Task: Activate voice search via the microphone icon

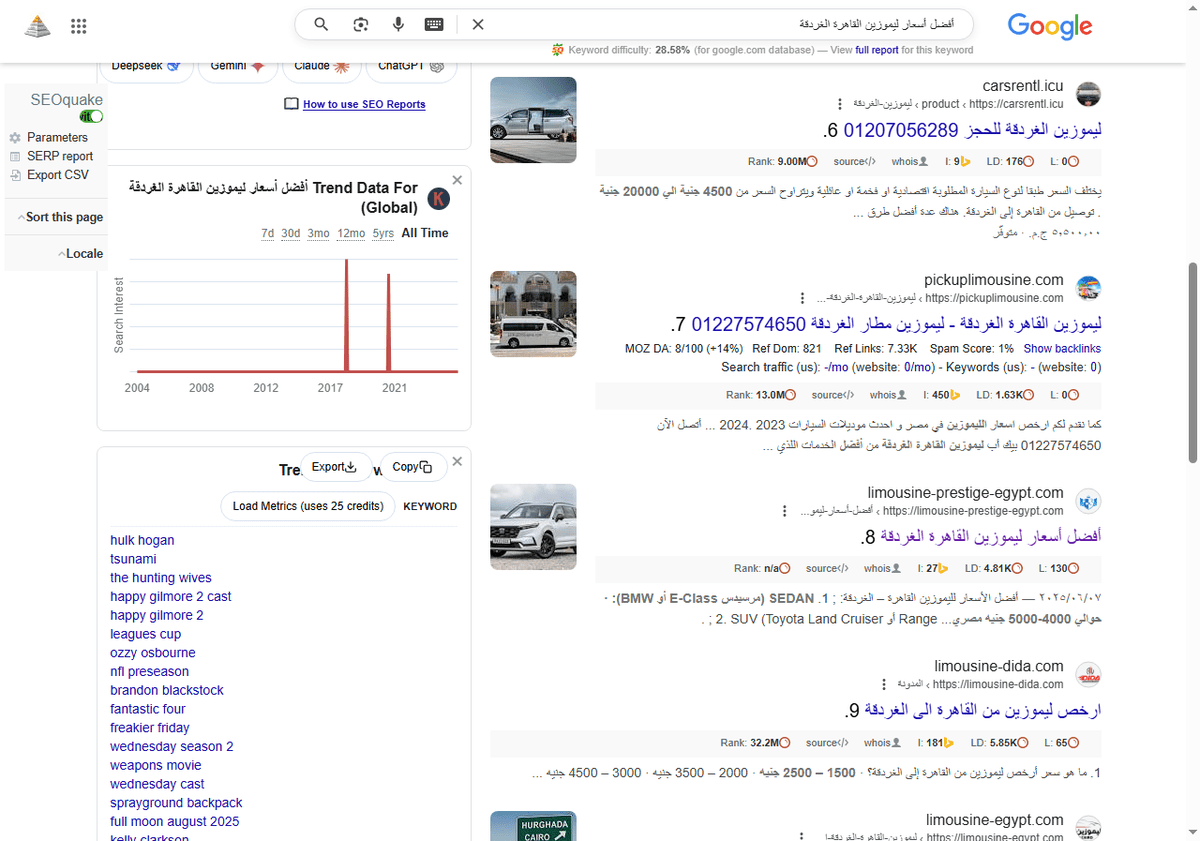Action: click(x=398, y=24)
